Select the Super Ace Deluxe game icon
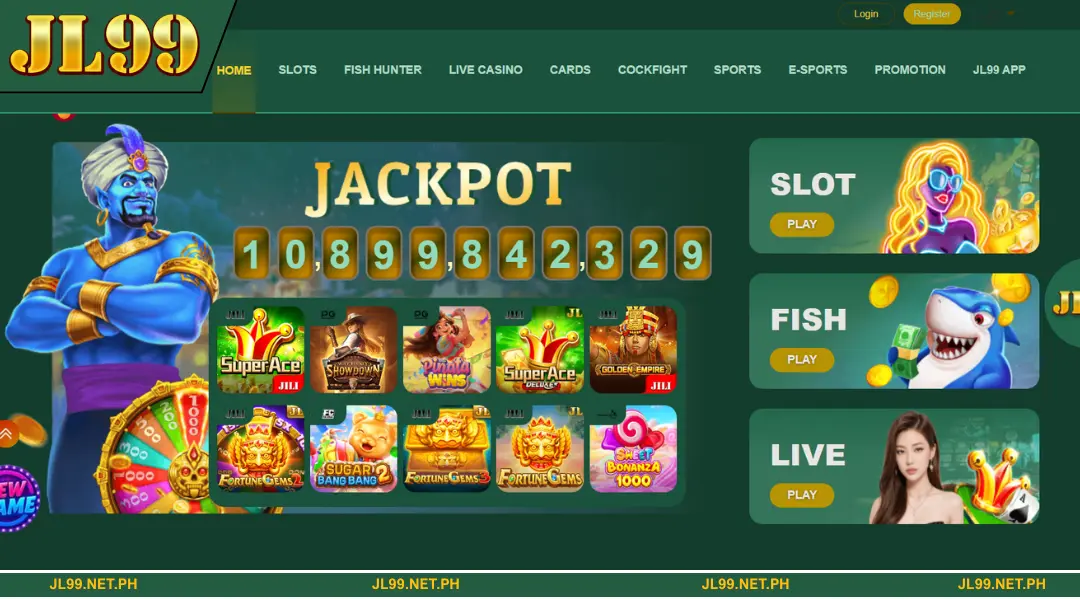 click(539, 350)
